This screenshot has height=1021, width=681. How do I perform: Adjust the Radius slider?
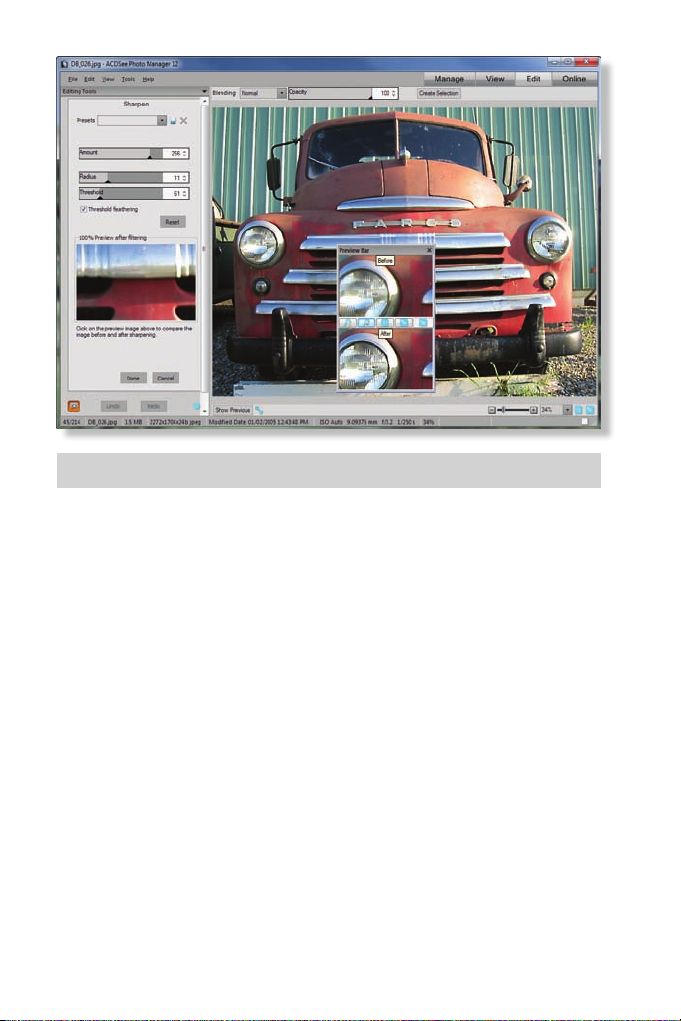tap(121, 177)
